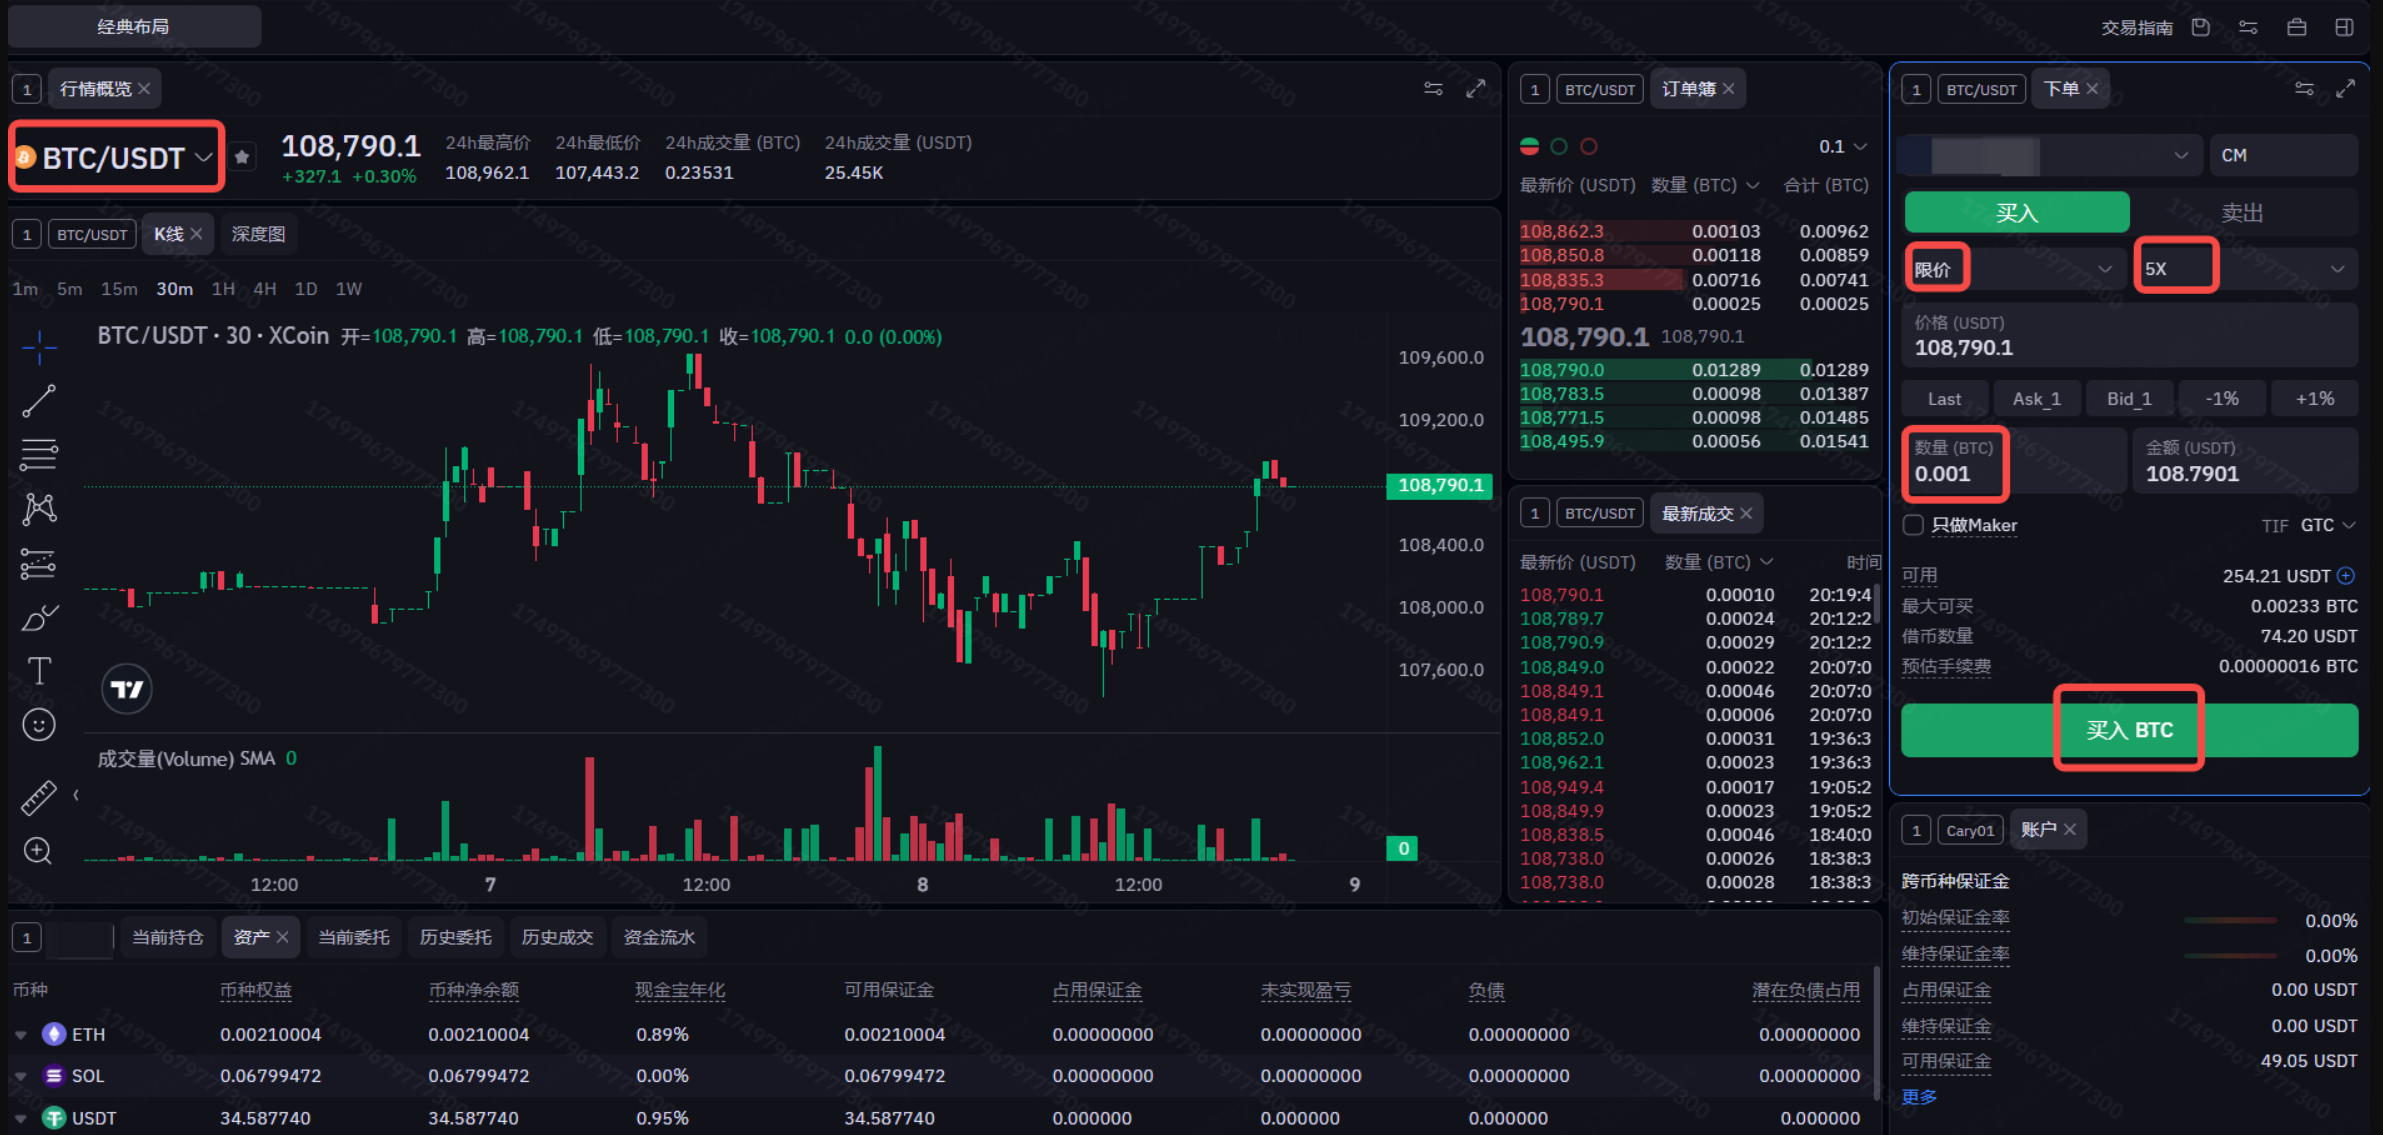Activate the chart zoom-in tool

point(38,851)
